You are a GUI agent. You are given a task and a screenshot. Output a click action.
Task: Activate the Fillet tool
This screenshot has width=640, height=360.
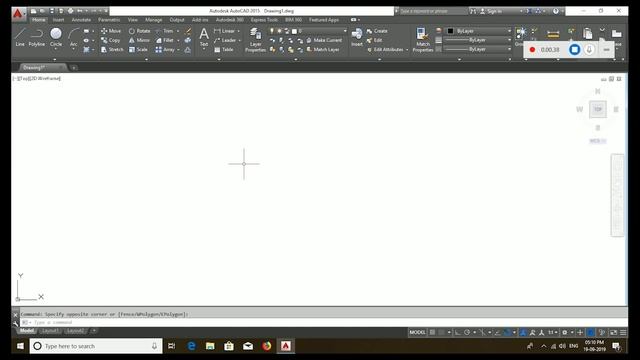coord(164,40)
